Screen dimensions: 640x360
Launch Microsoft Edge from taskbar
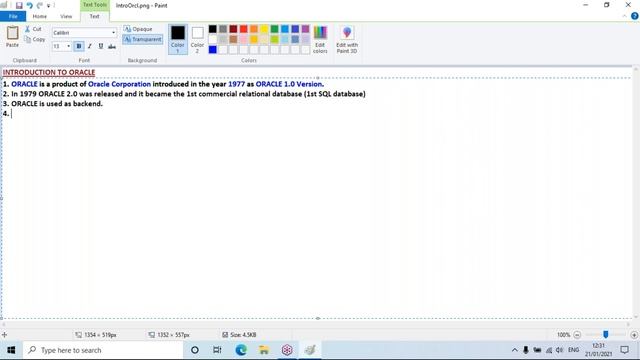(241, 350)
